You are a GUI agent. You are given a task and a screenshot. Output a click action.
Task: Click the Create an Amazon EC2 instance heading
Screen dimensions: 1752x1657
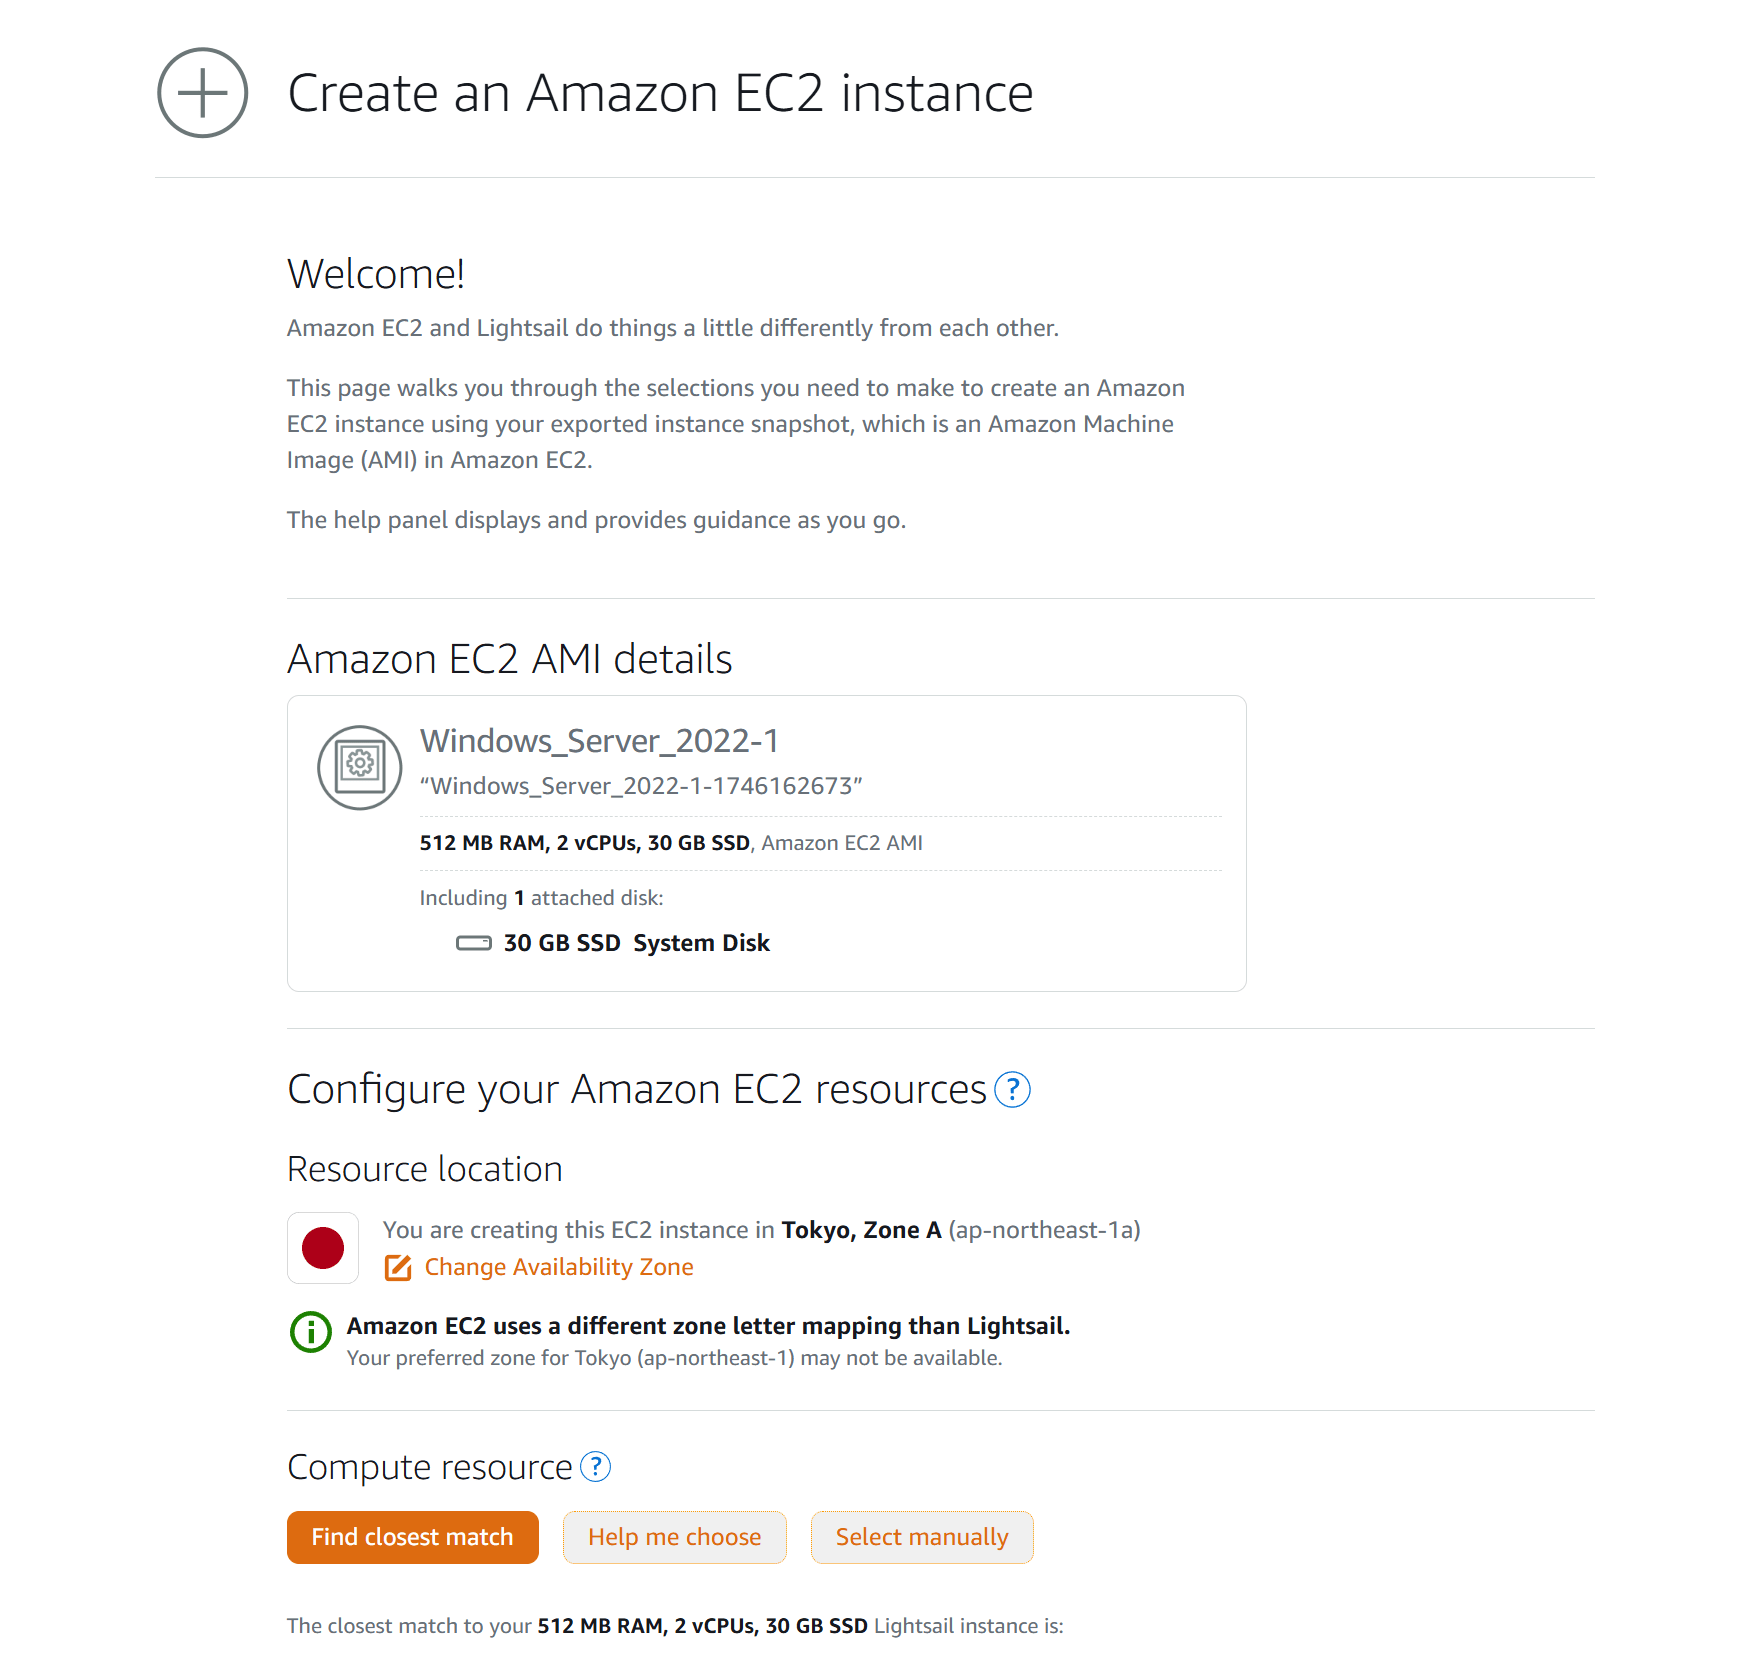[x=660, y=93]
